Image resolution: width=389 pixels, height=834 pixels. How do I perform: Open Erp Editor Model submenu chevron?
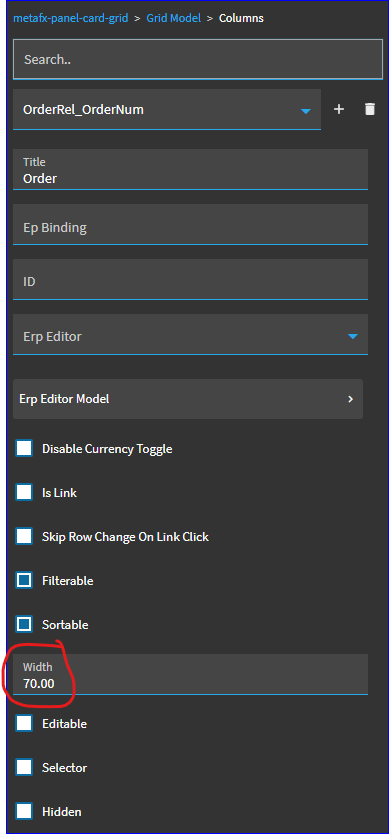350,399
